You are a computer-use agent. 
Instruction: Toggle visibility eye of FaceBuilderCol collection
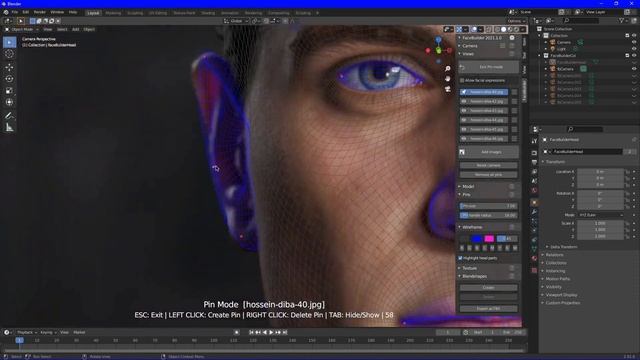(x=634, y=55)
